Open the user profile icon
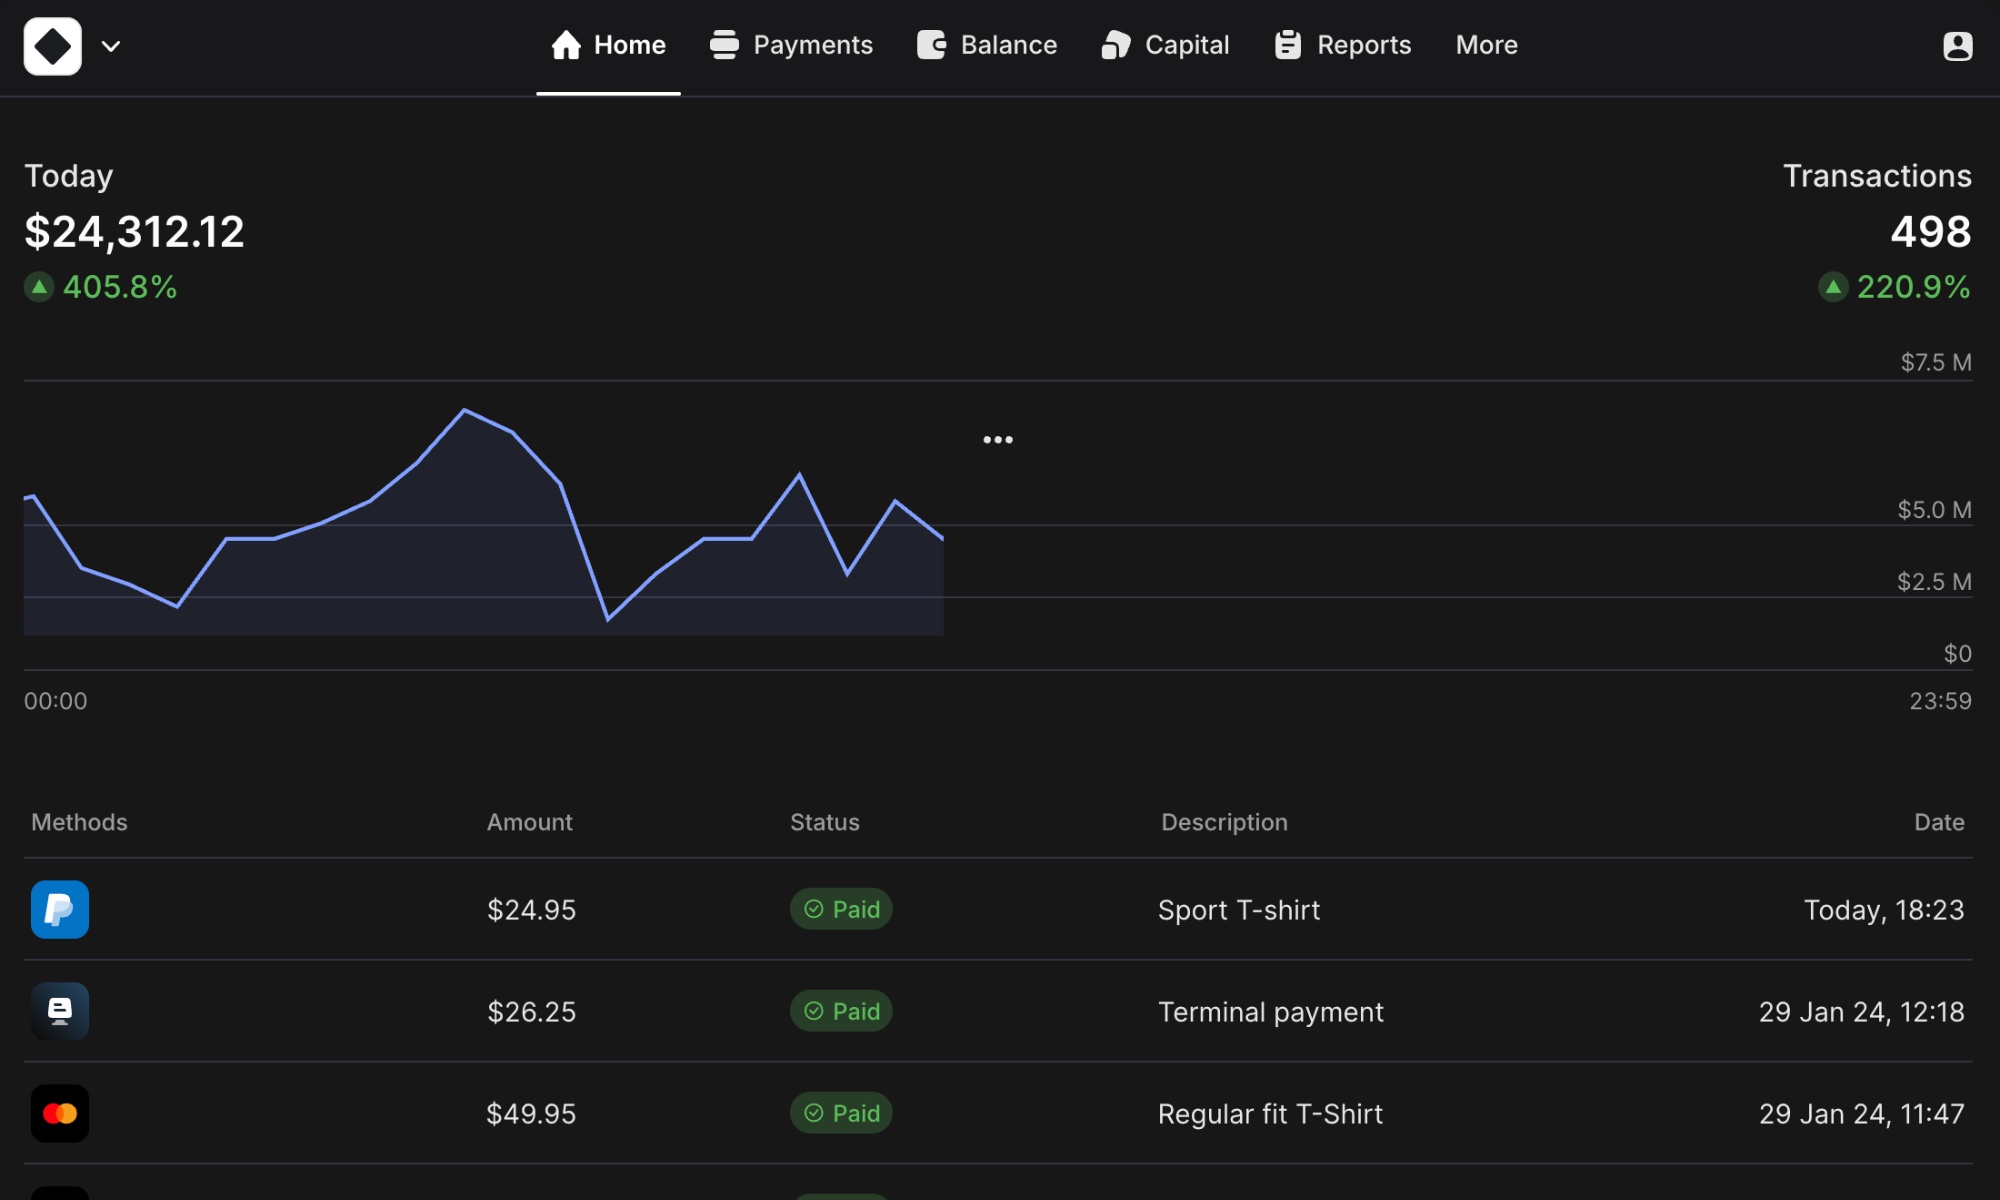 (1957, 46)
